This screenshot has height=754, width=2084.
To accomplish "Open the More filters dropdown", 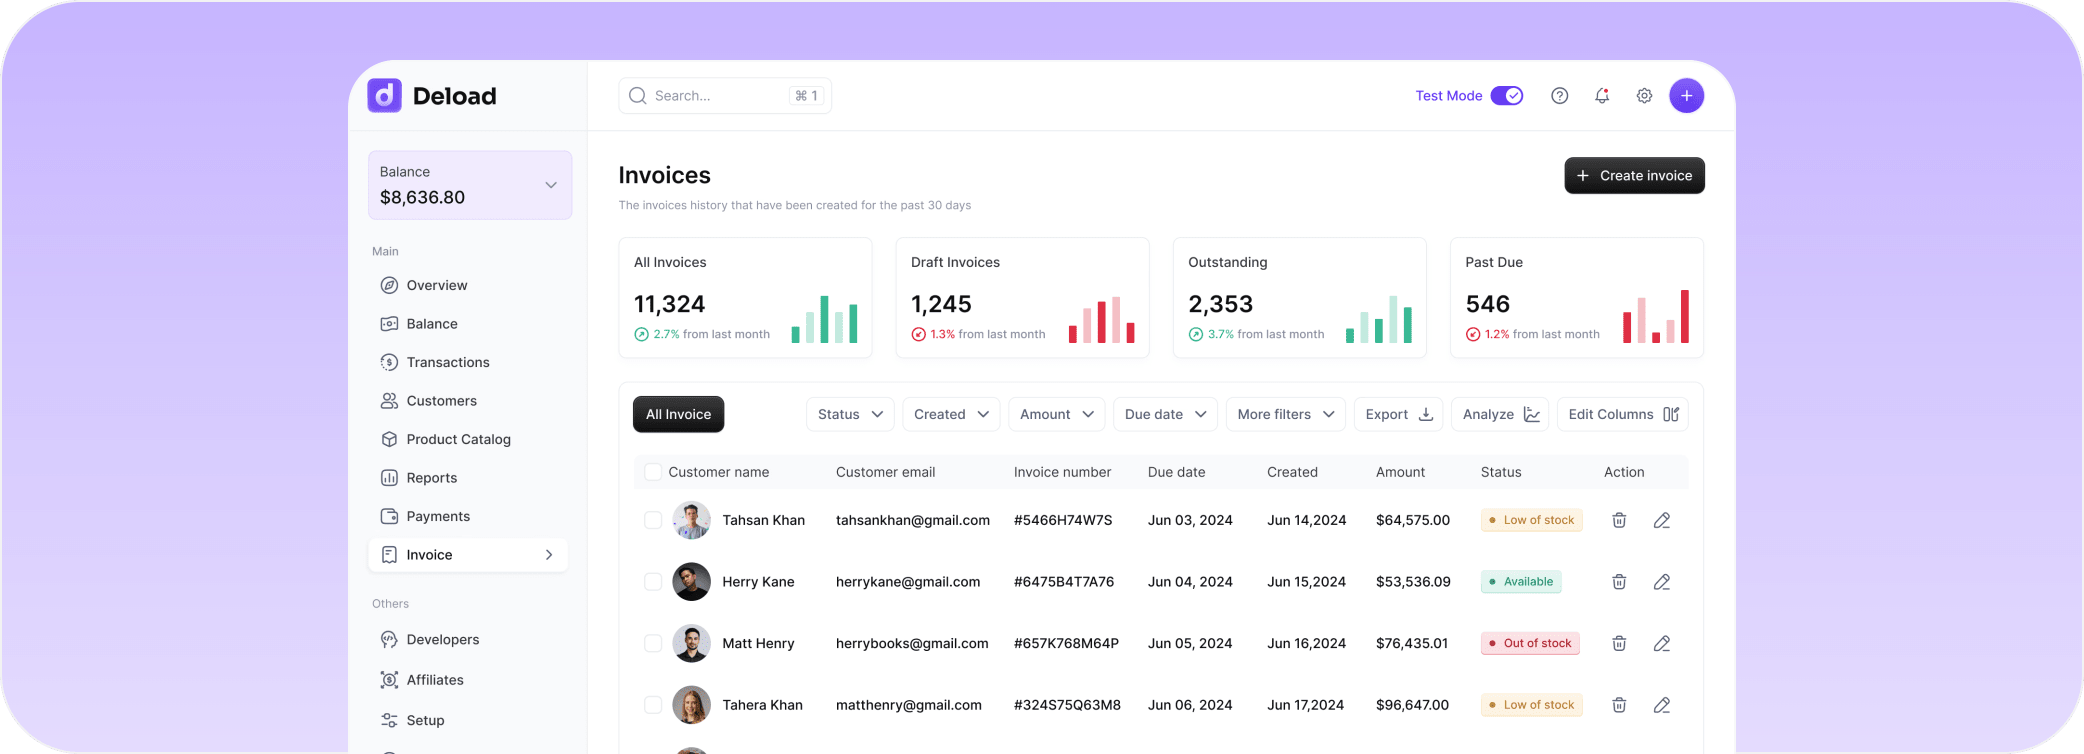I will point(1286,414).
